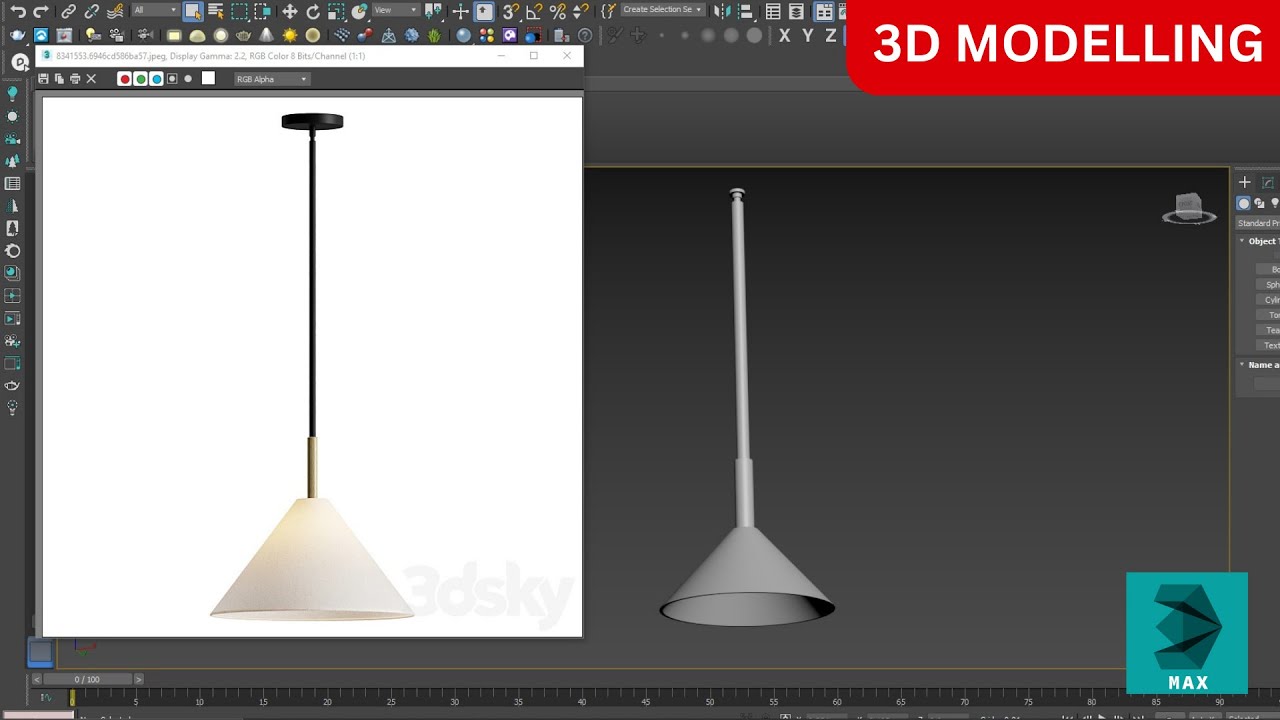Open the RGB Alpha channel dropdown

click(x=272, y=79)
